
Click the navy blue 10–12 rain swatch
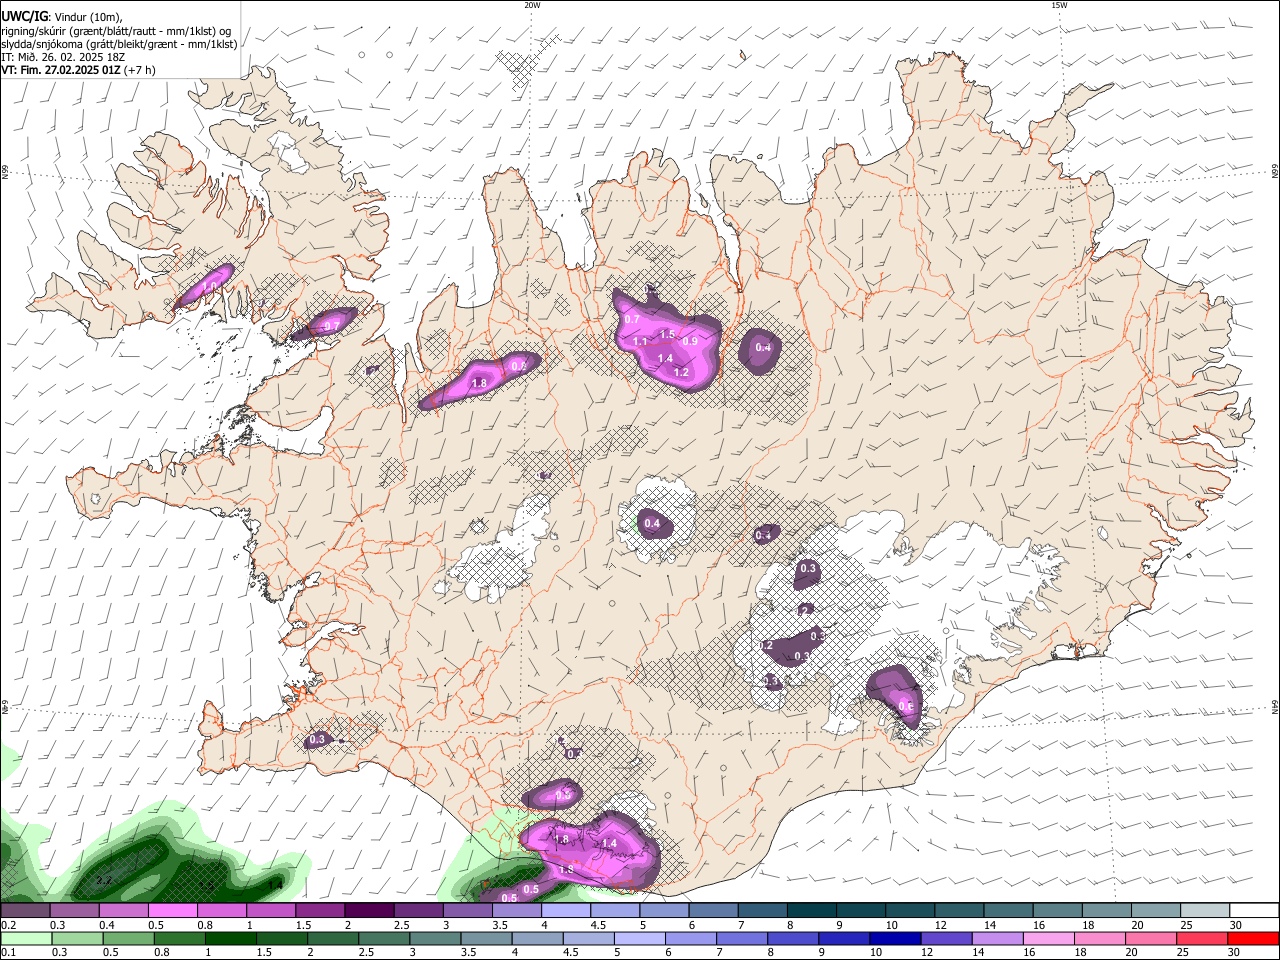[x=895, y=938]
